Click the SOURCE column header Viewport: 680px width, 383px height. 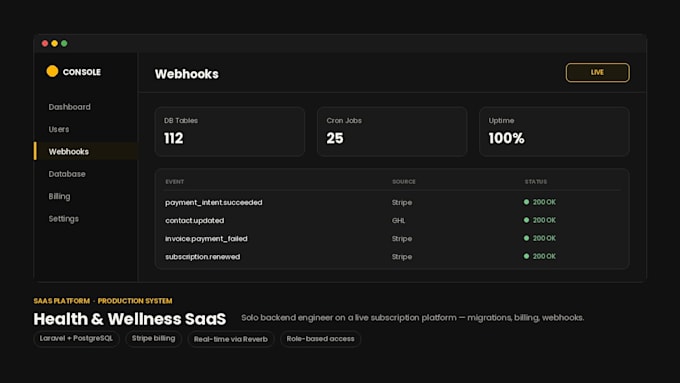403,182
